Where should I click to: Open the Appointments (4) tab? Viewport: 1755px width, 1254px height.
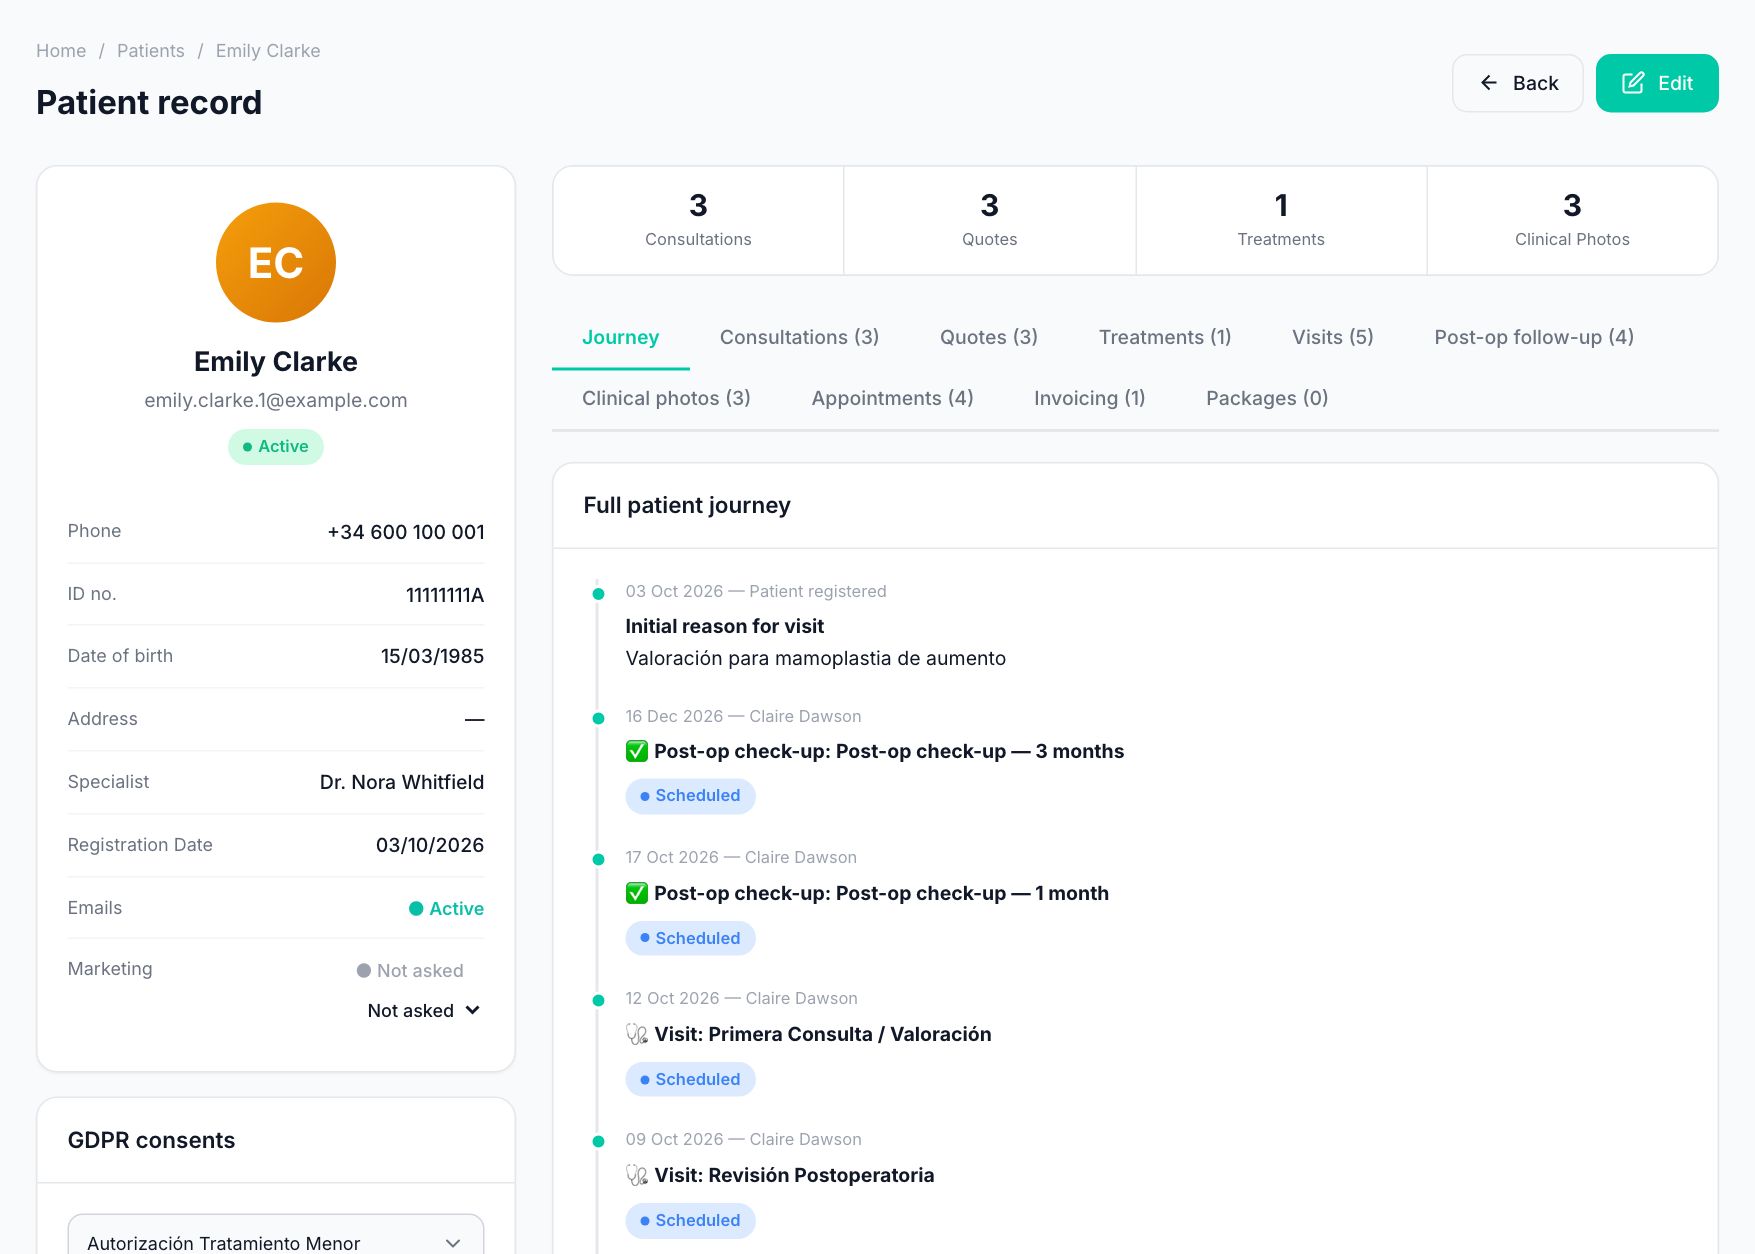[892, 399]
